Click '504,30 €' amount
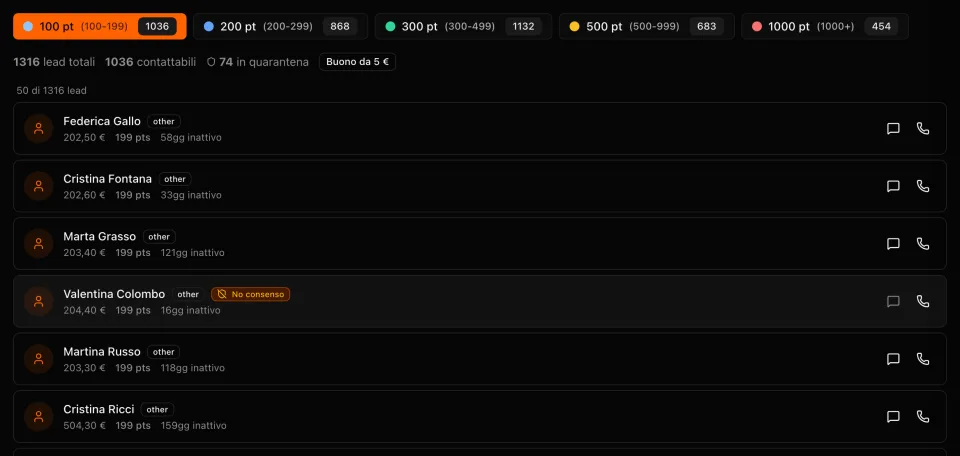The height and width of the screenshot is (456, 960). (84, 425)
